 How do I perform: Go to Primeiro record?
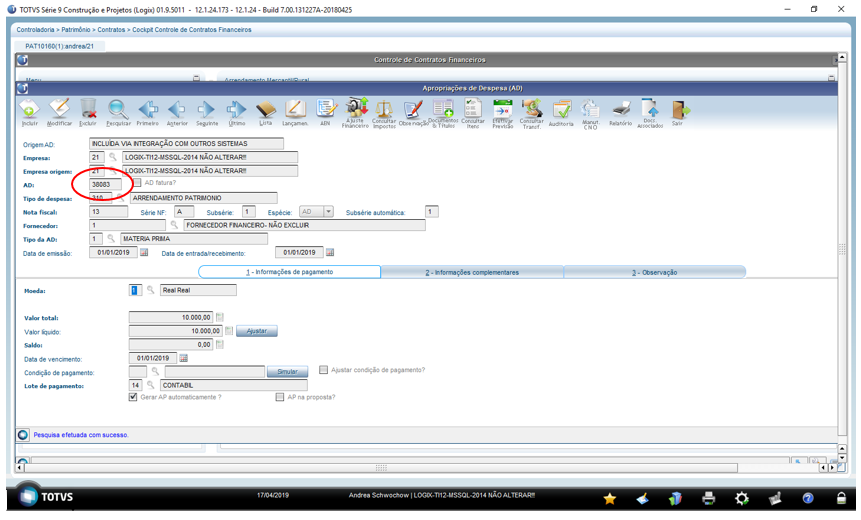(x=148, y=110)
